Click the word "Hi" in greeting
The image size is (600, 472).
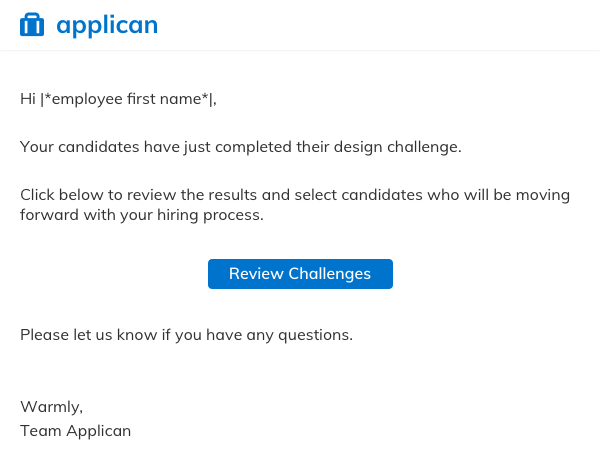point(27,98)
